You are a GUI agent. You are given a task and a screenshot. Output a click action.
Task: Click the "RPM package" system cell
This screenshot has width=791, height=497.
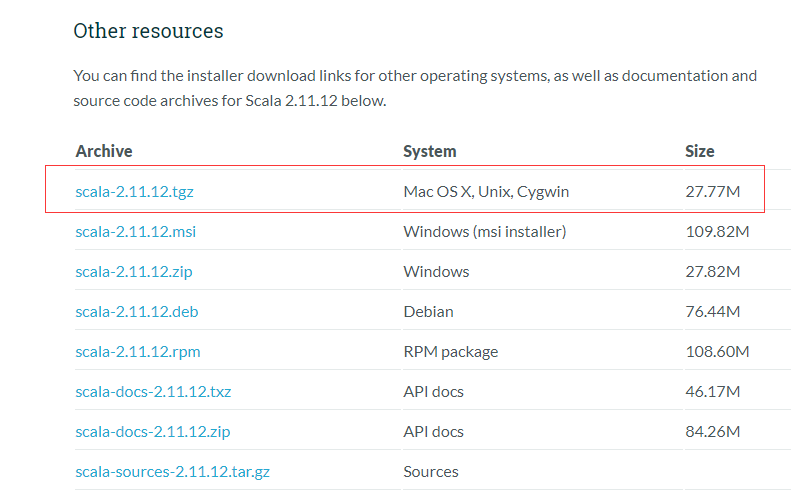coord(450,351)
